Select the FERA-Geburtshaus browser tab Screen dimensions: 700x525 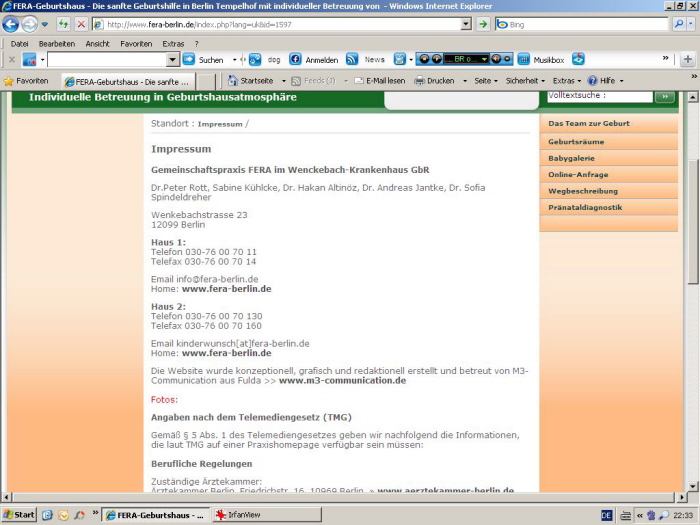127,82
